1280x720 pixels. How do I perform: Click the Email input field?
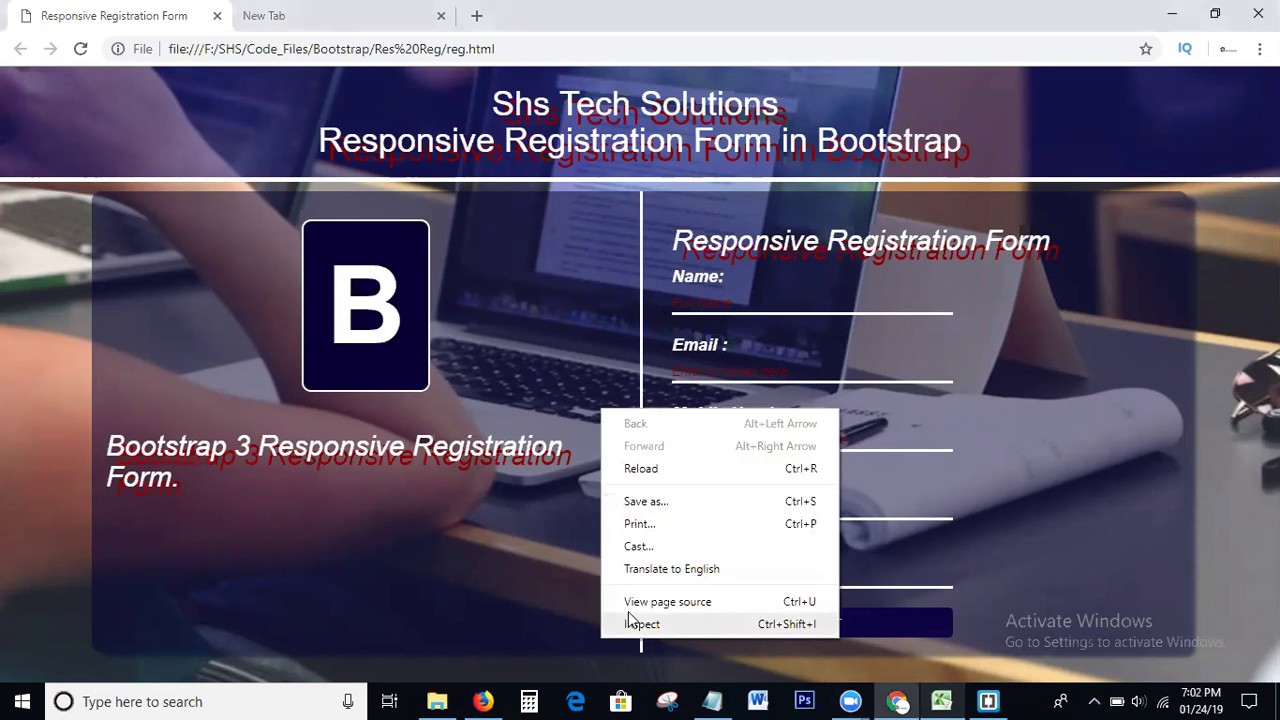click(812, 370)
